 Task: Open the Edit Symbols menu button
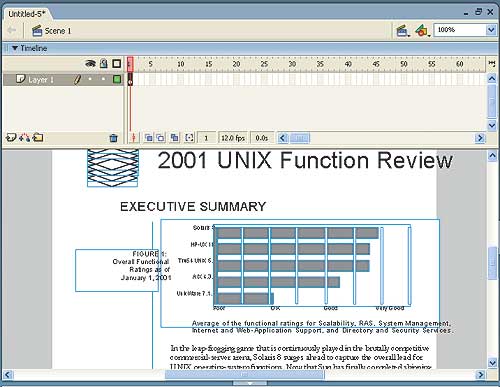click(x=422, y=31)
